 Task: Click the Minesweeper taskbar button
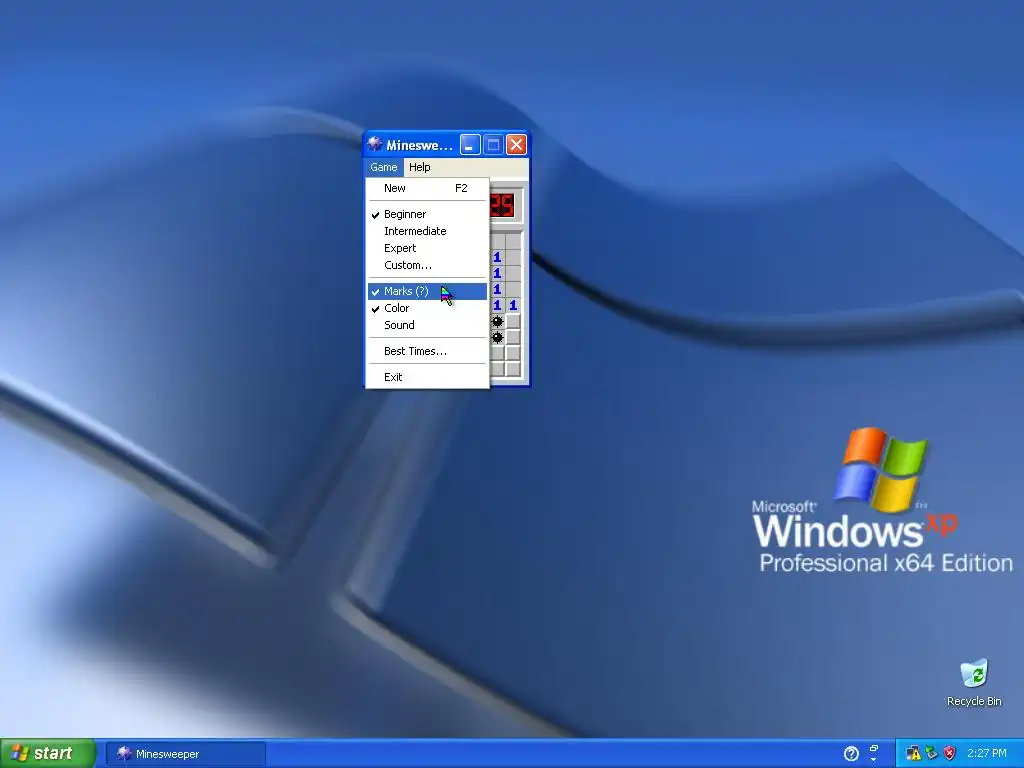(185, 754)
